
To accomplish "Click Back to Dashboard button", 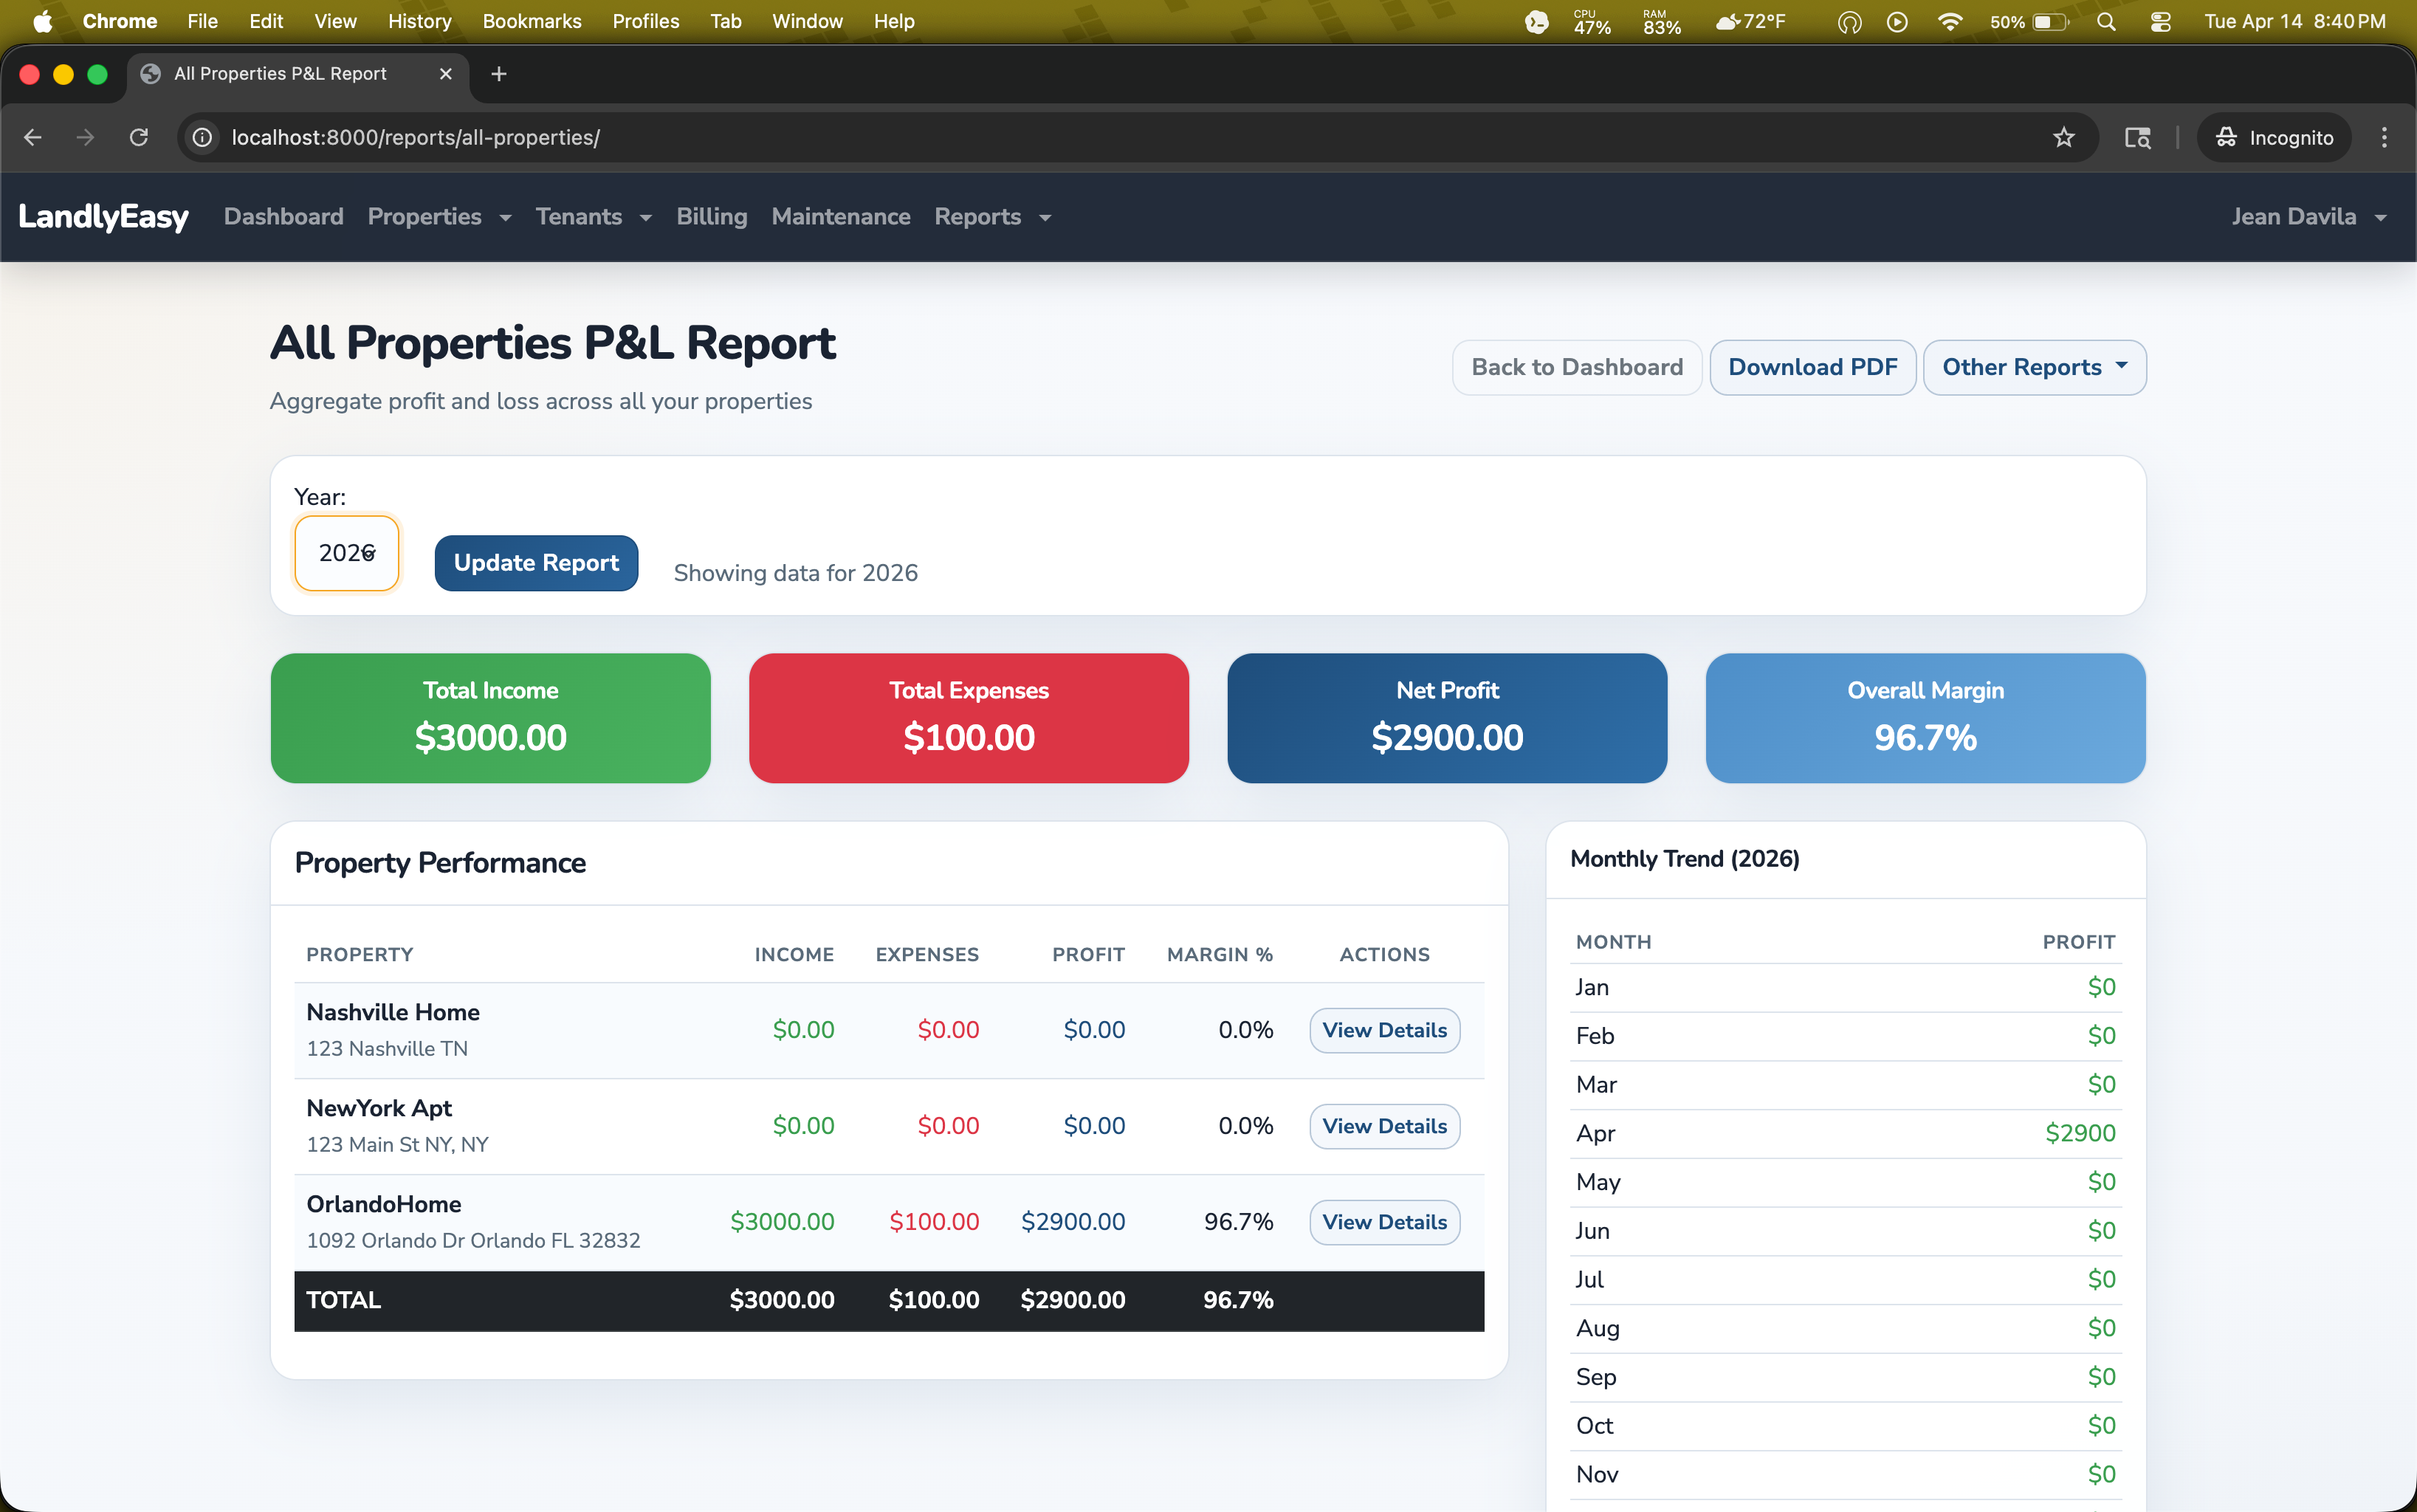I will (1576, 367).
